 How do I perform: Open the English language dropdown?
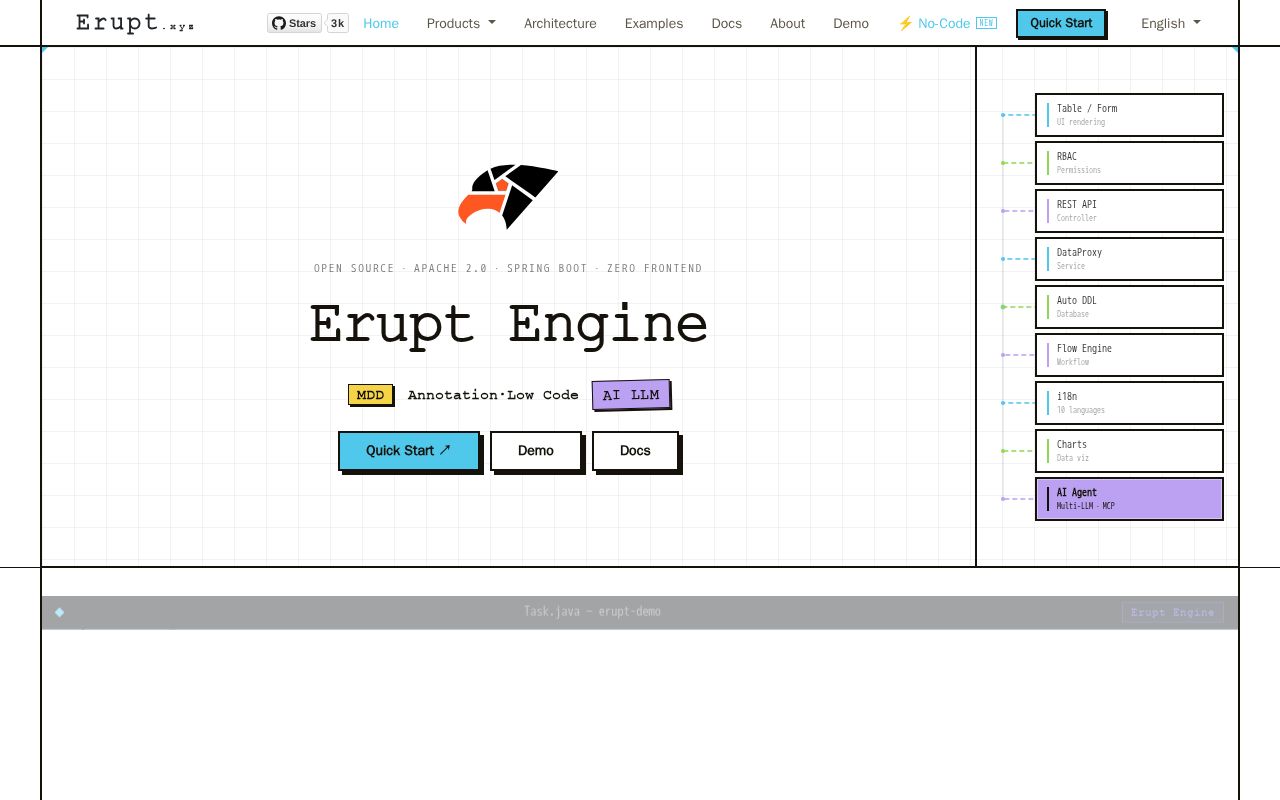(1171, 23)
